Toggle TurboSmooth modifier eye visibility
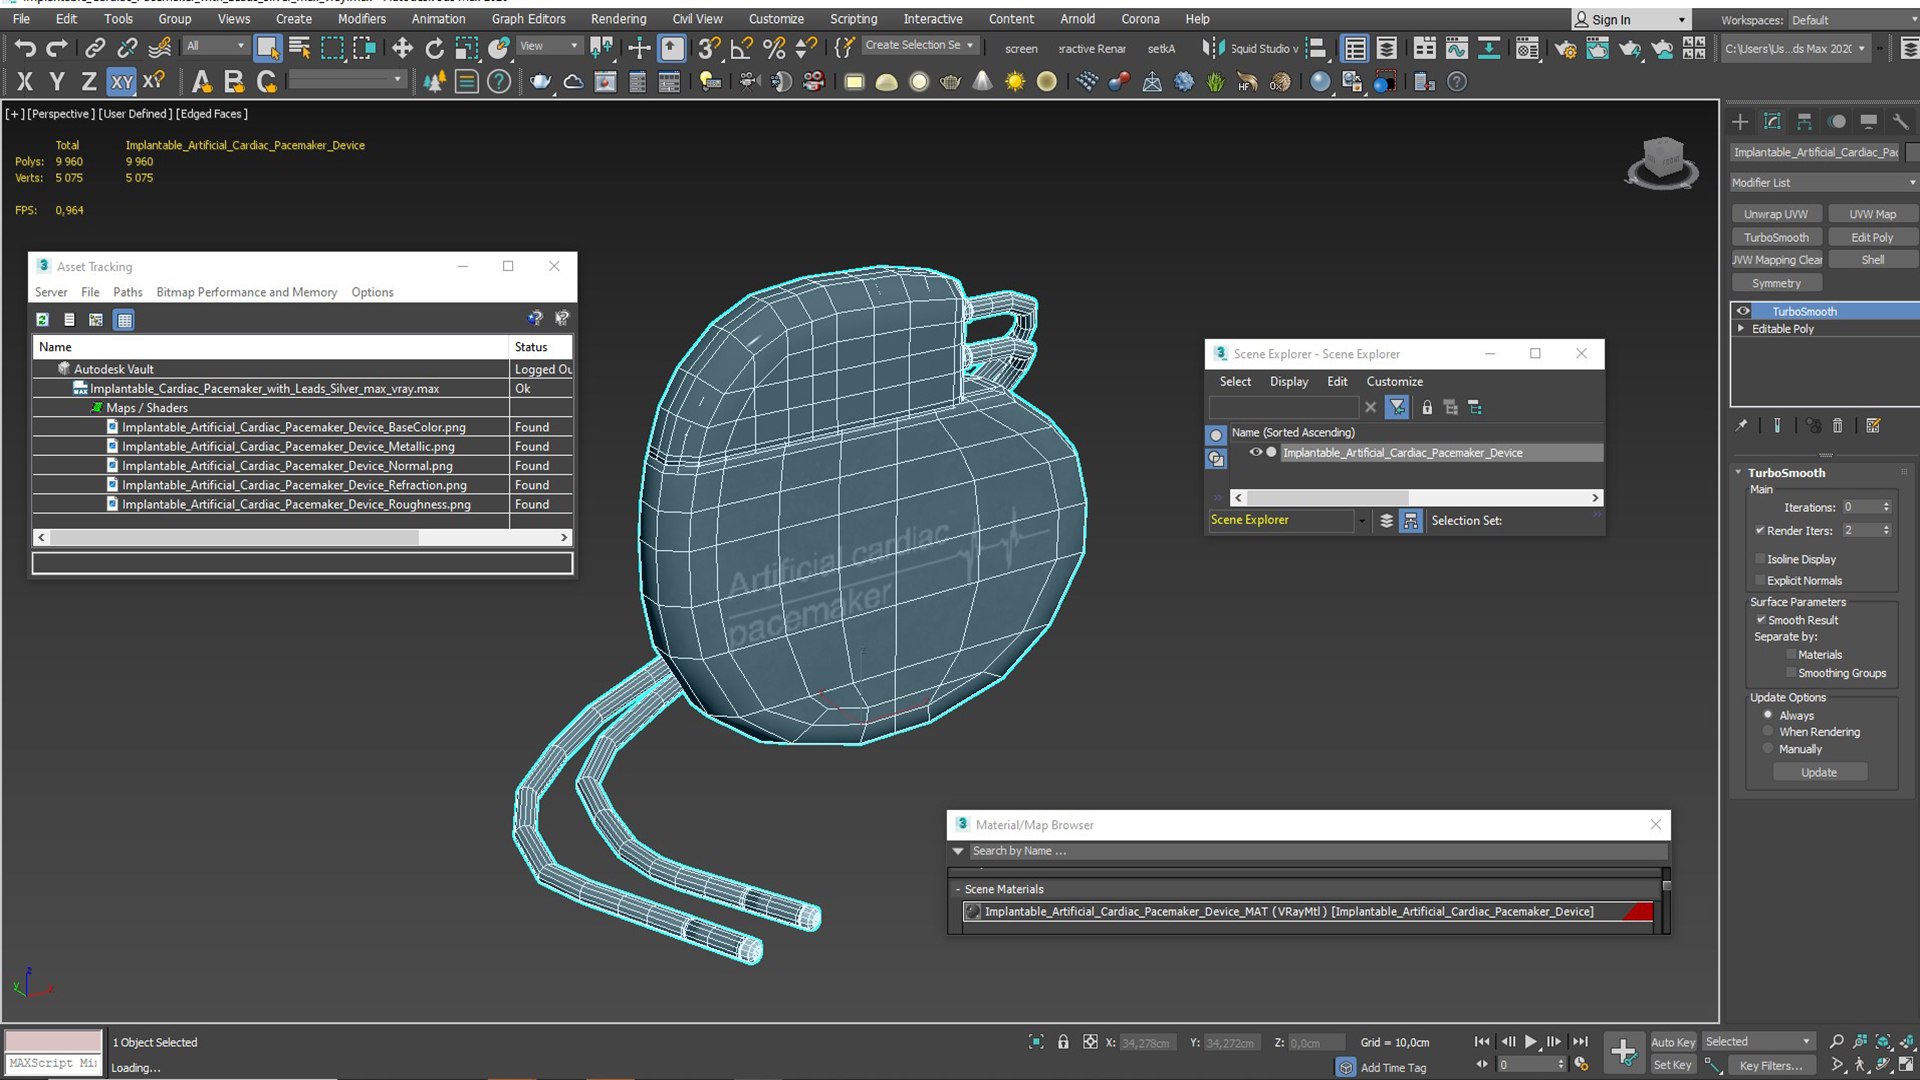 [1743, 311]
